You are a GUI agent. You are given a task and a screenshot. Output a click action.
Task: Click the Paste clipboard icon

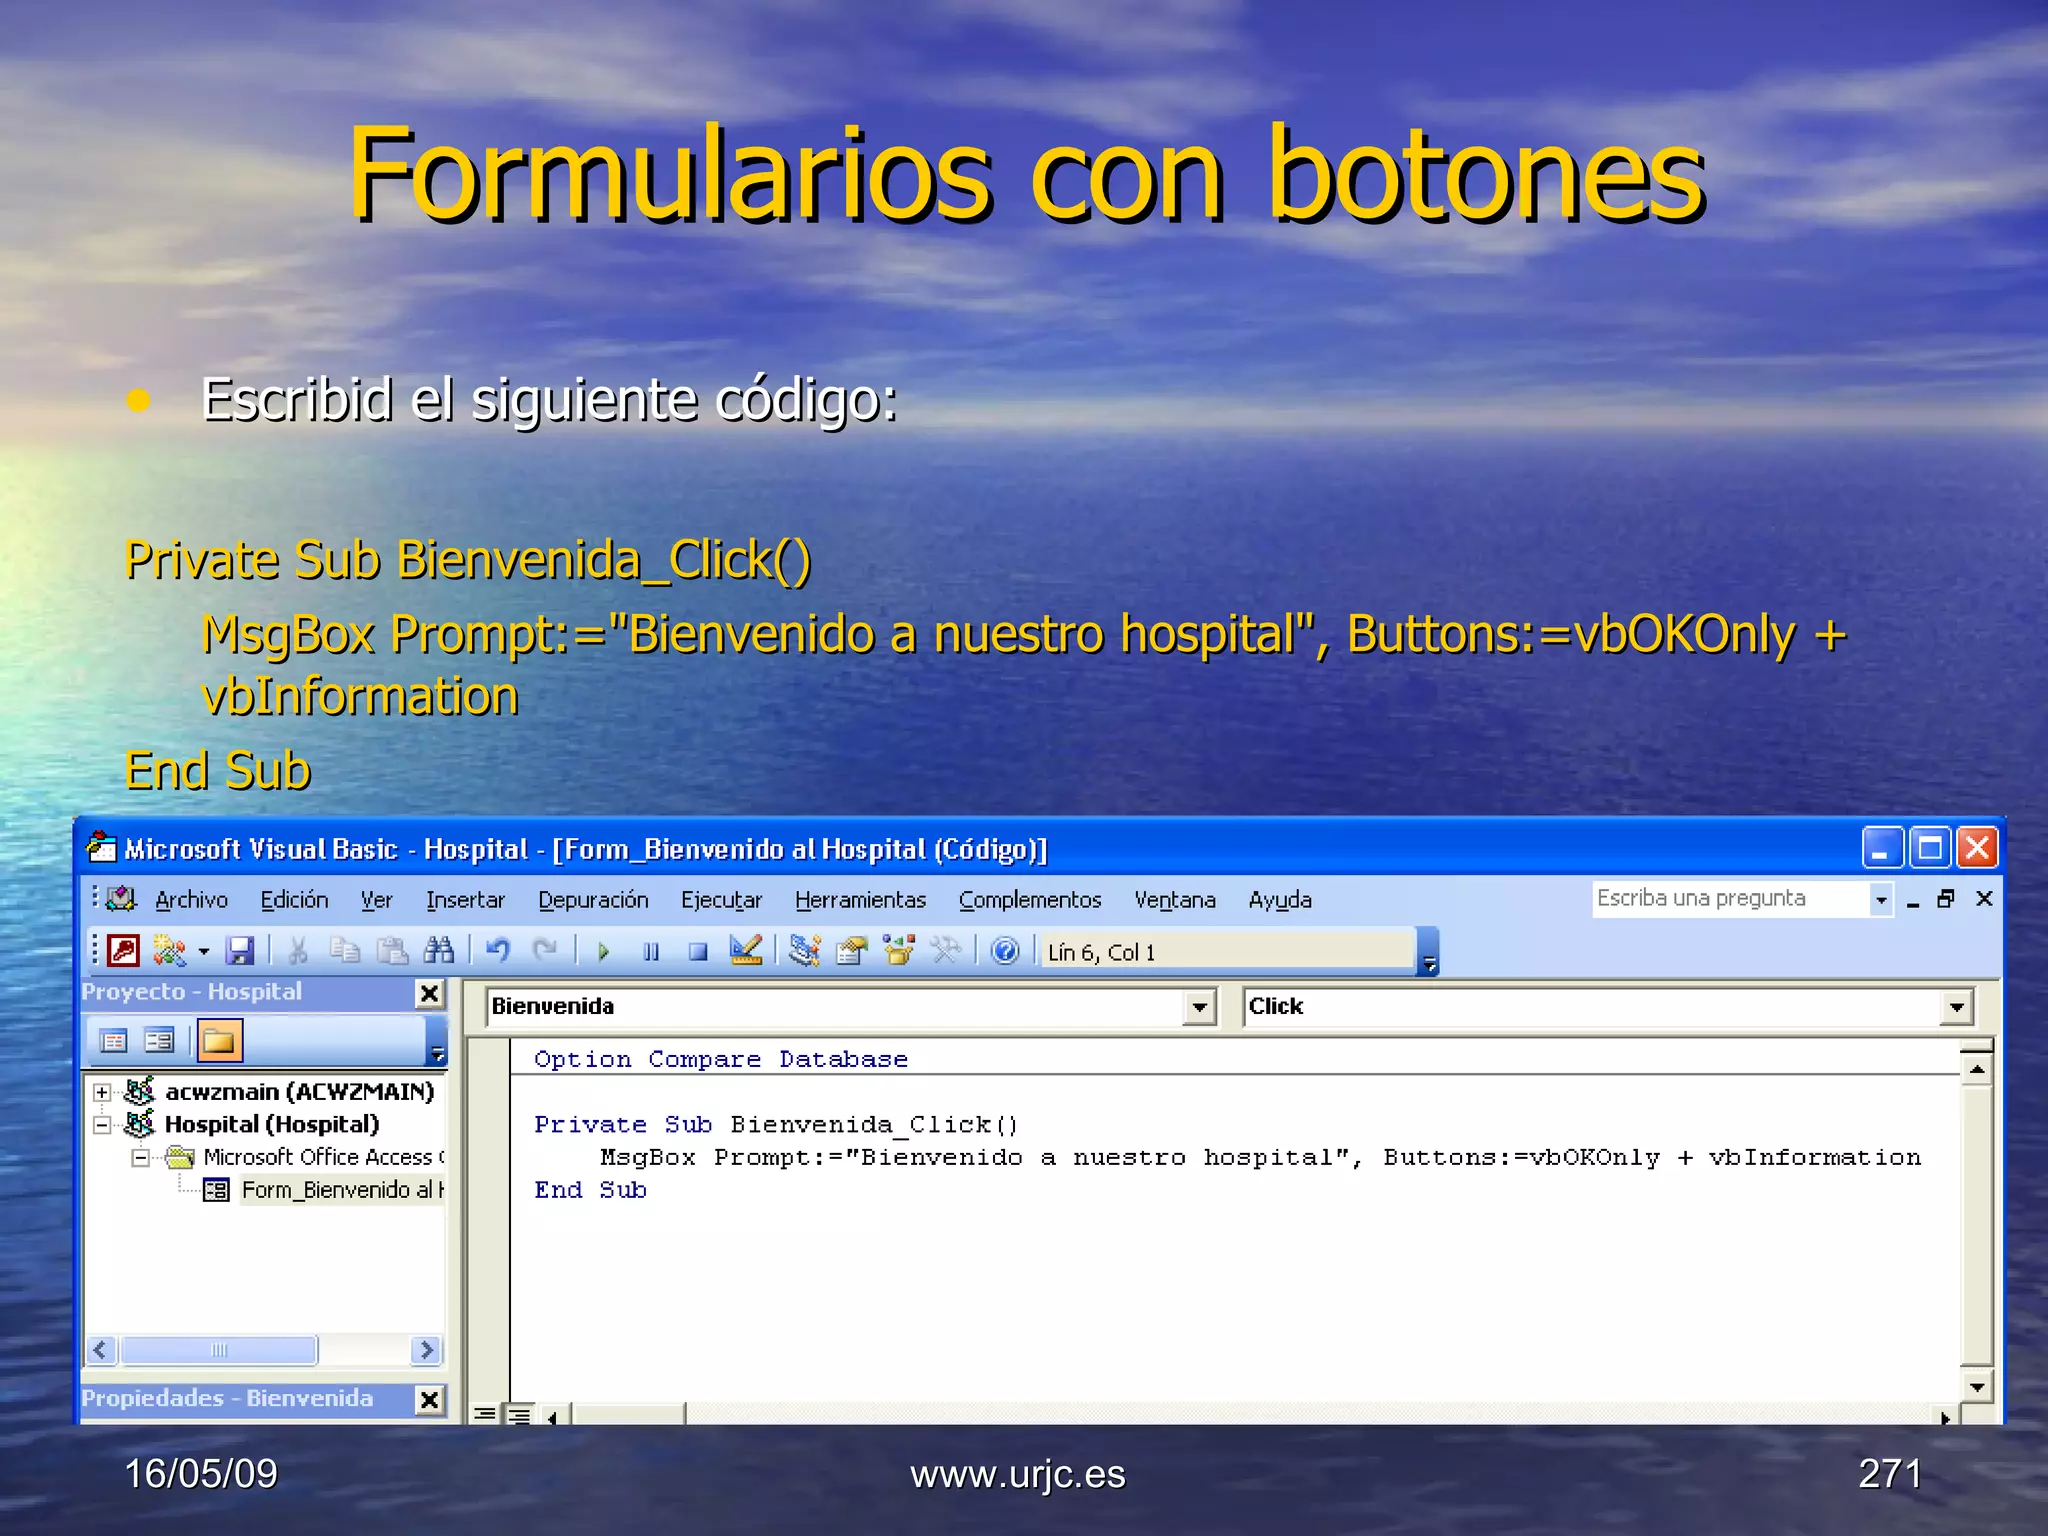pyautogui.click(x=392, y=950)
